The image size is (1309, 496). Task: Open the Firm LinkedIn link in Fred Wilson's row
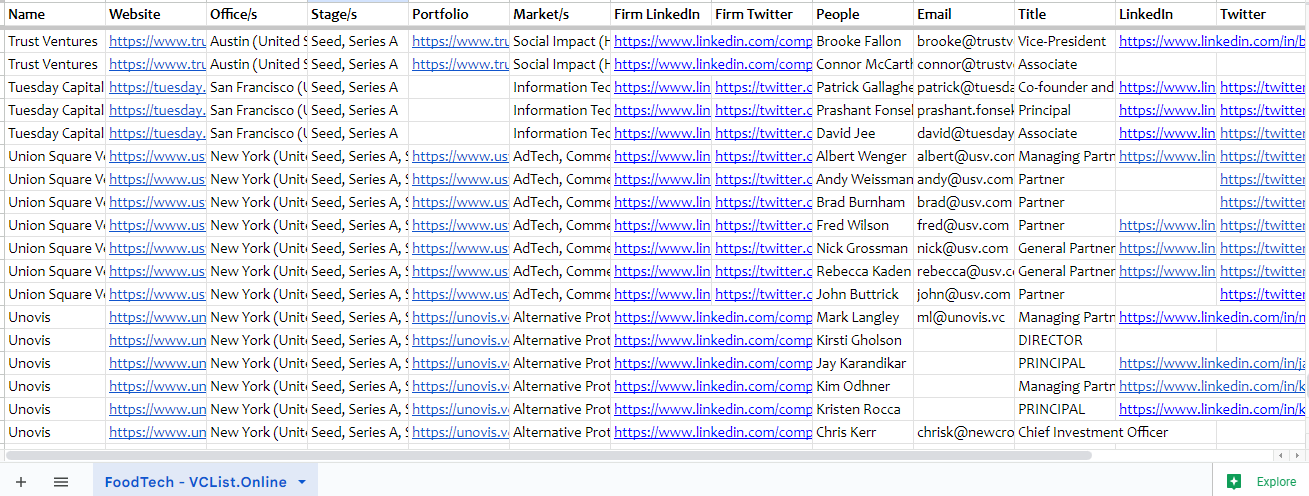(662, 225)
